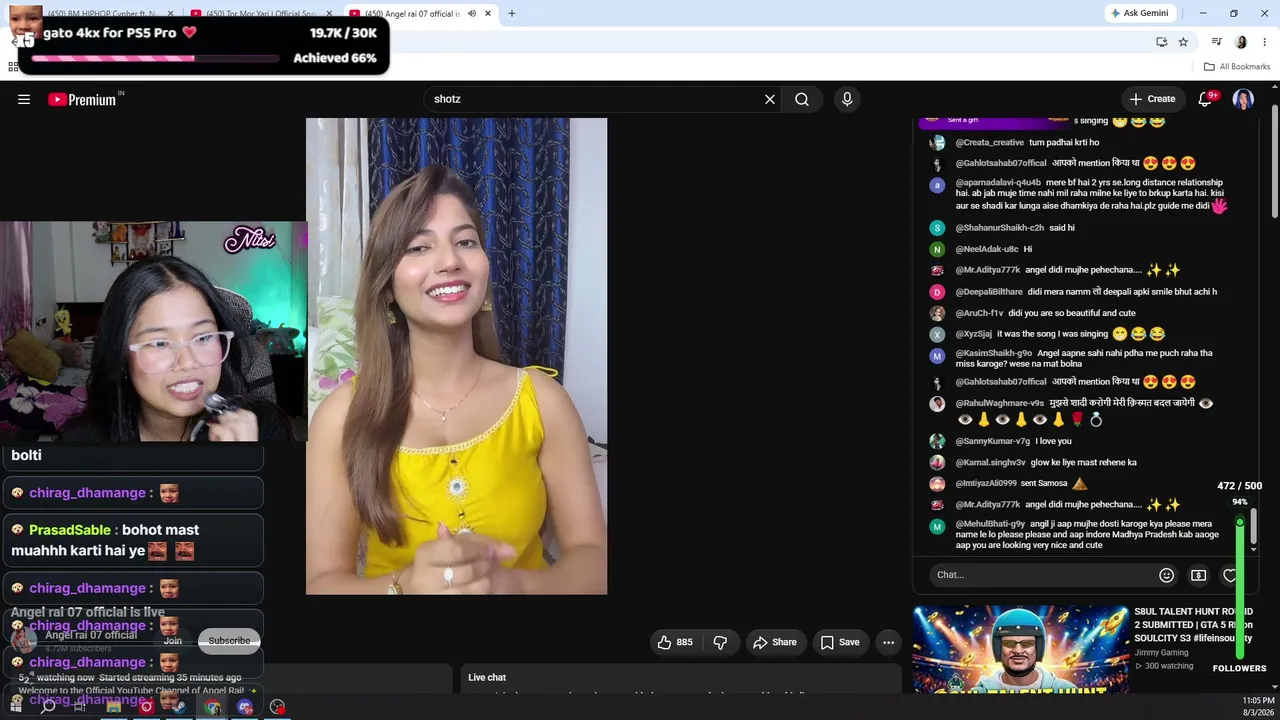Image resolution: width=1280 pixels, height=720 pixels.
Task: Open the taskbar clock showing 11:05 PM
Action: (1258, 706)
